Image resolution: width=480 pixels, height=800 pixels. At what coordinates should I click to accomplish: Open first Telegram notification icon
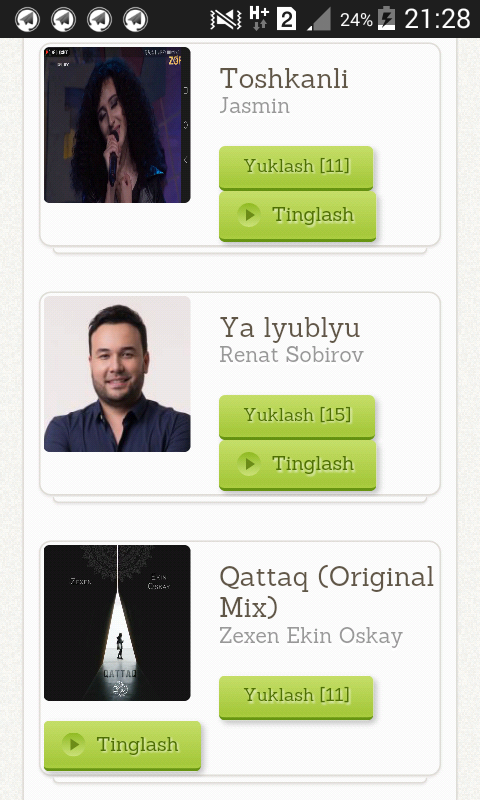click(x=28, y=19)
